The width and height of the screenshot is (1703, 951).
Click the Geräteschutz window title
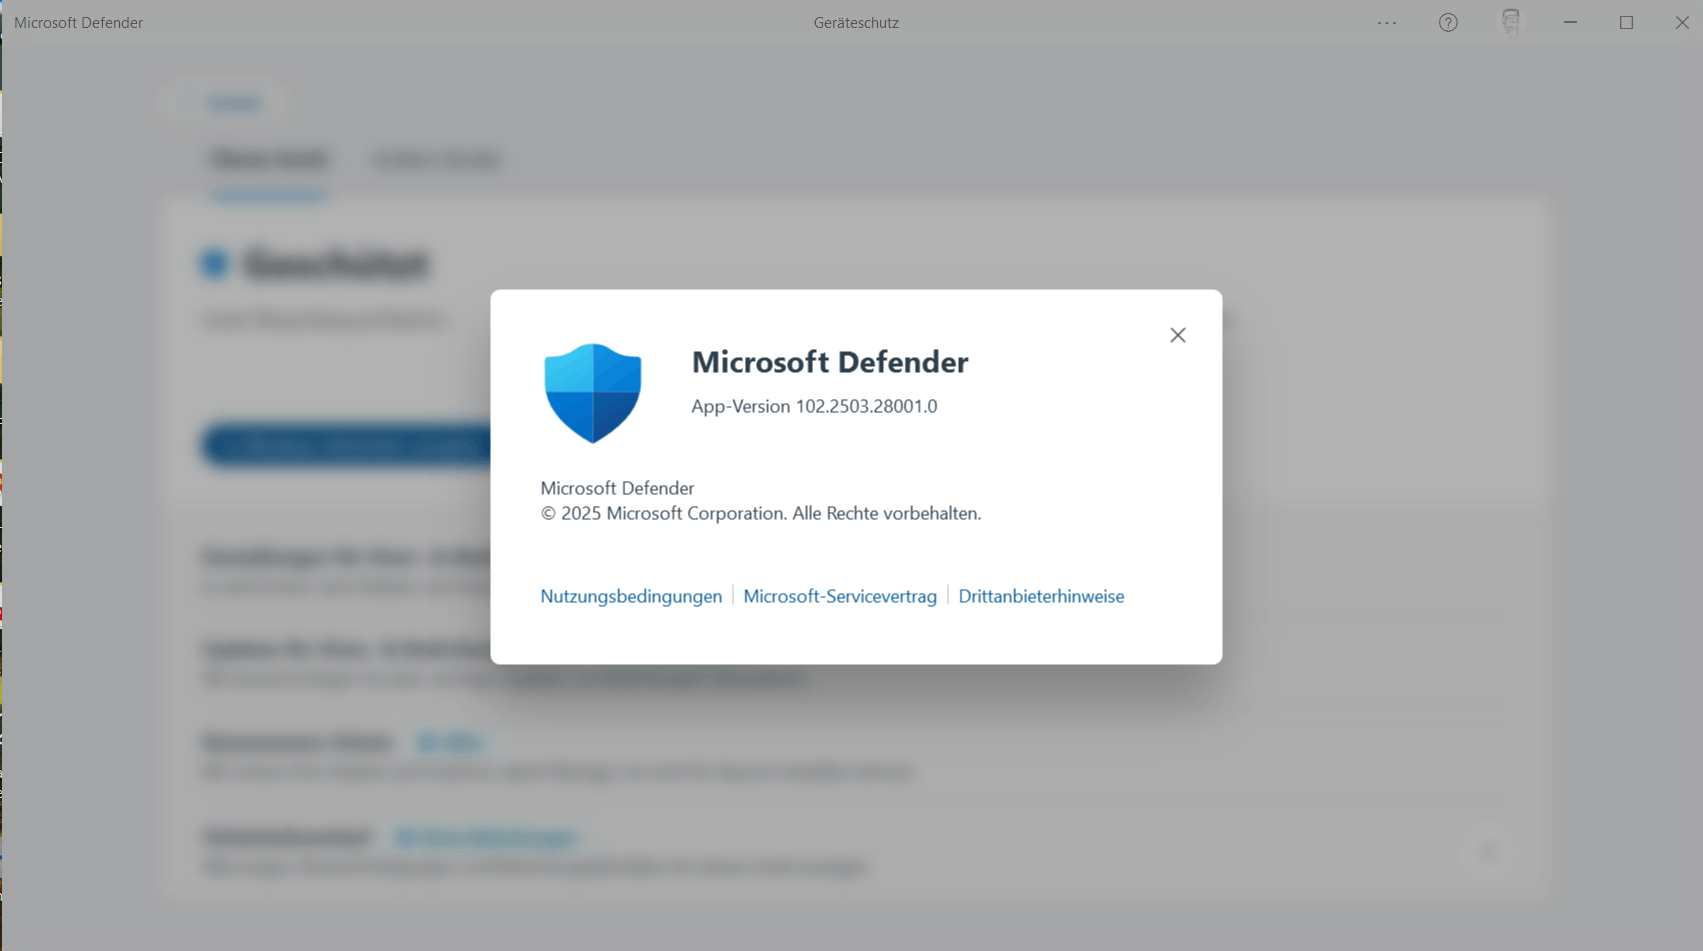856,22
